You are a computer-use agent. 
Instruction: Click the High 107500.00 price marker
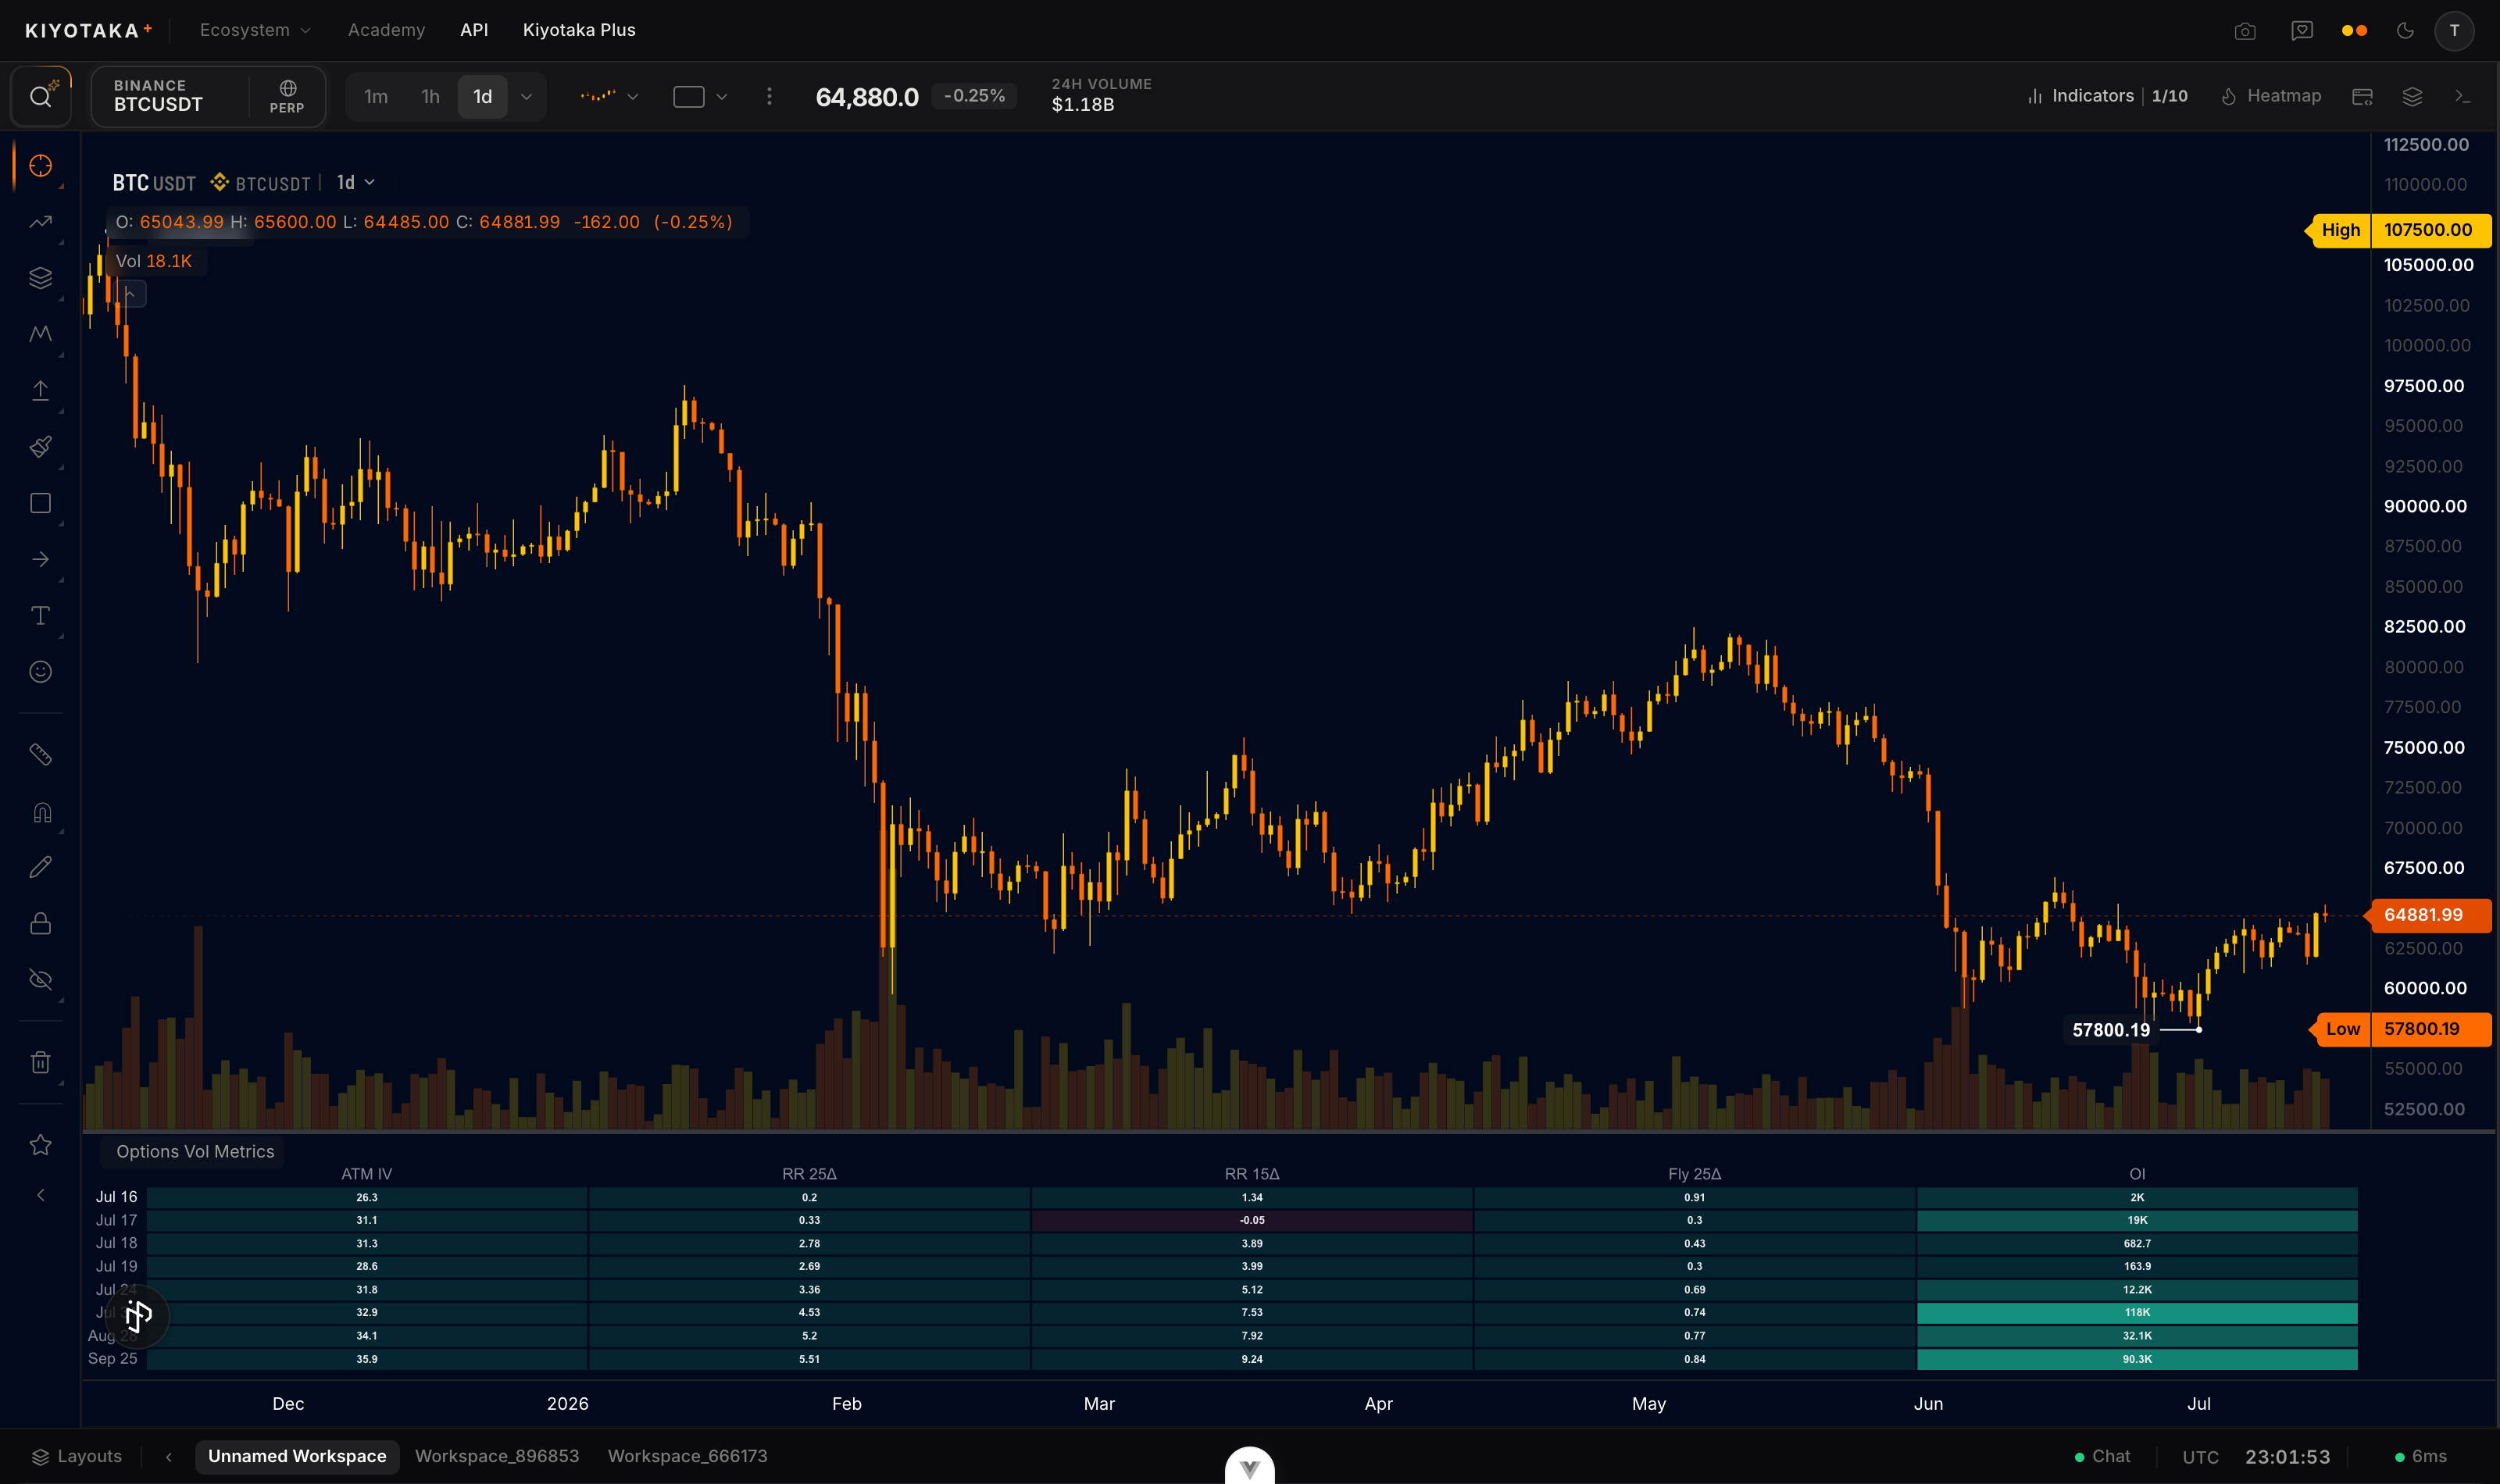(2401, 230)
